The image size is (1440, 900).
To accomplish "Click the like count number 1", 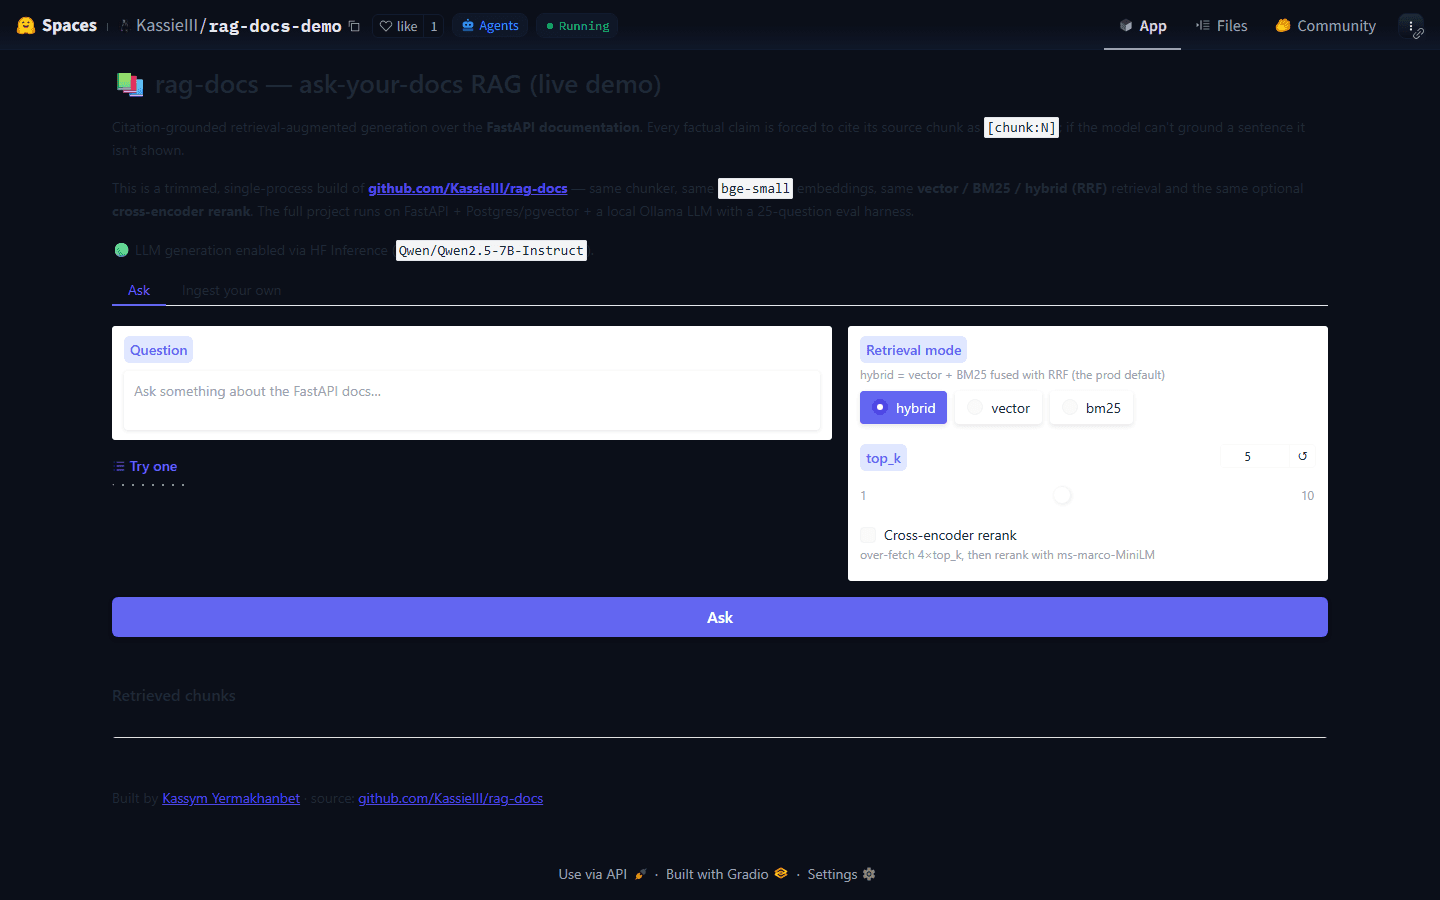I will click(x=434, y=26).
